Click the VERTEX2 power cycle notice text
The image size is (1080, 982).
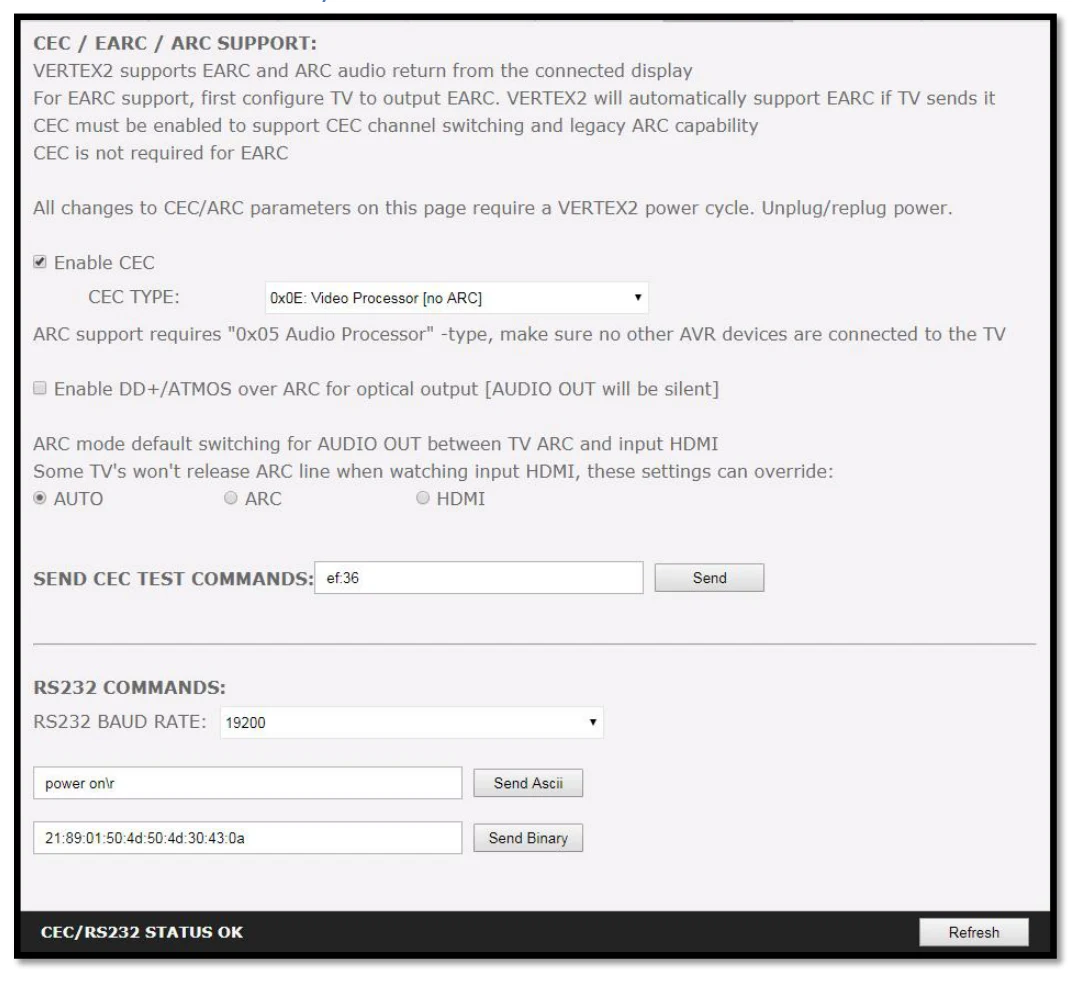click(x=492, y=208)
